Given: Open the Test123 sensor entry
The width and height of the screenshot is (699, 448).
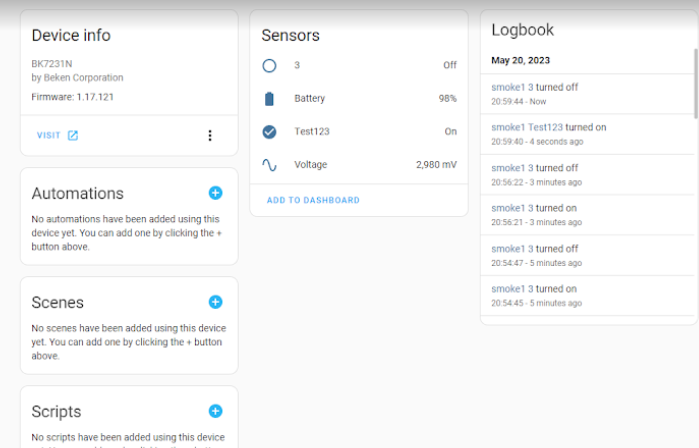Looking at the screenshot, I should 359,132.
